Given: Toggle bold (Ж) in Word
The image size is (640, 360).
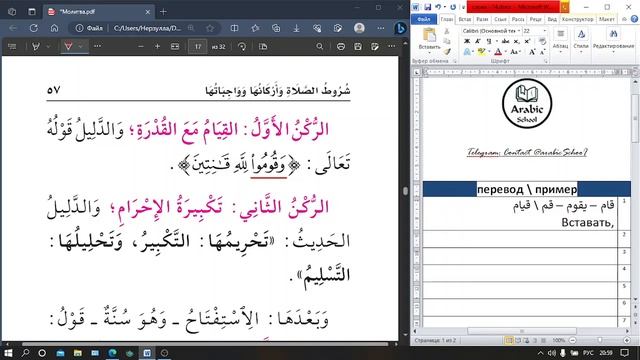Looking at the screenshot, I should pyautogui.click(x=467, y=41).
